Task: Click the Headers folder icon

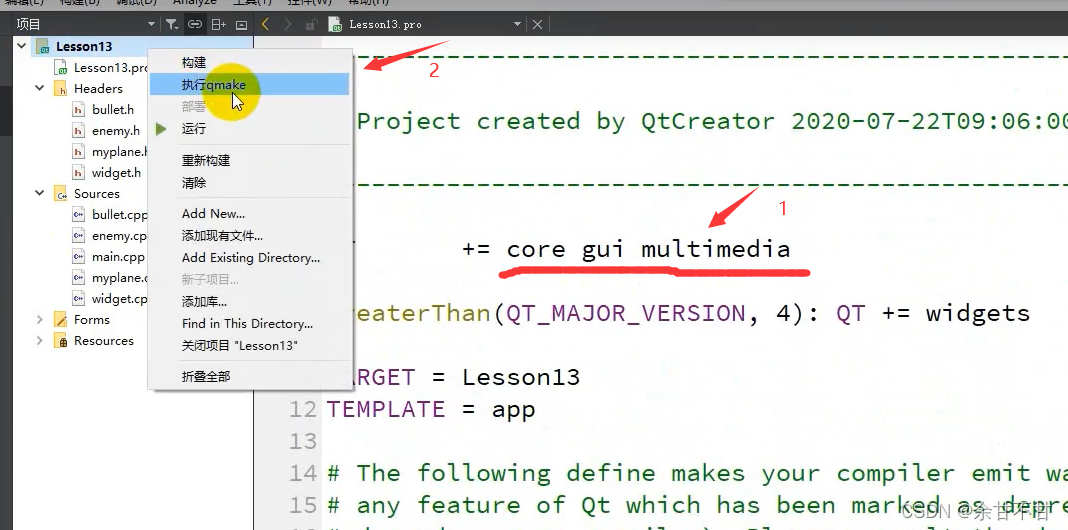Action: pyautogui.click(x=61, y=89)
